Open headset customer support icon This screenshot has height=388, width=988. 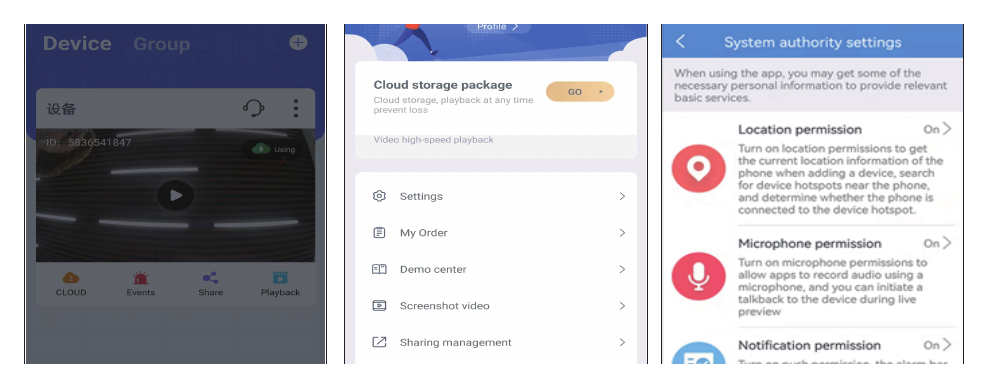[x=253, y=108]
